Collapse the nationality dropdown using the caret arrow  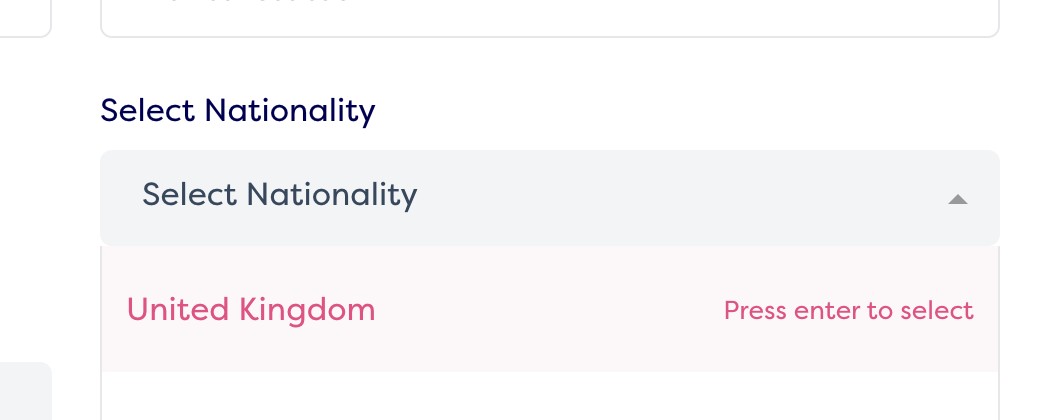click(957, 199)
